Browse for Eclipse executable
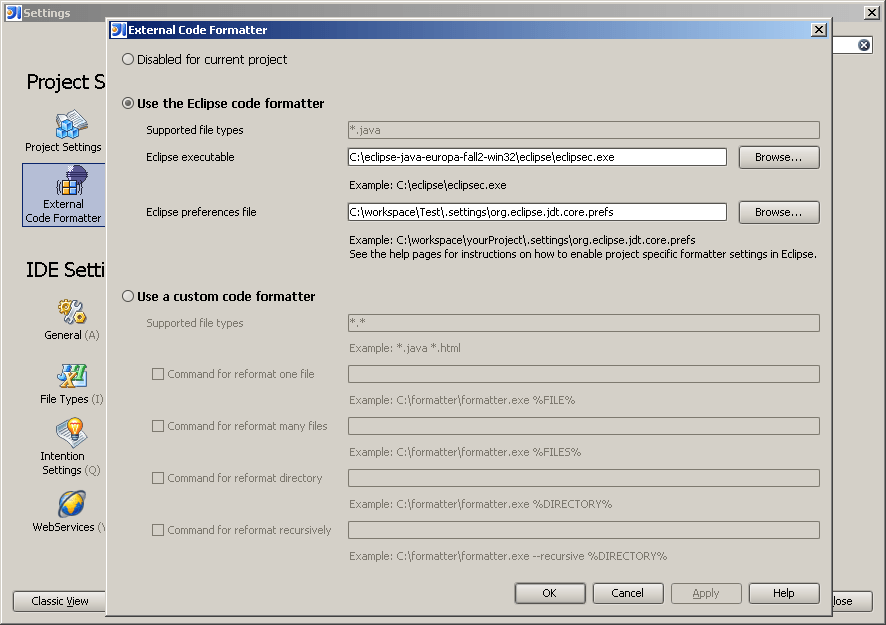This screenshot has height=625, width=886. click(x=779, y=157)
